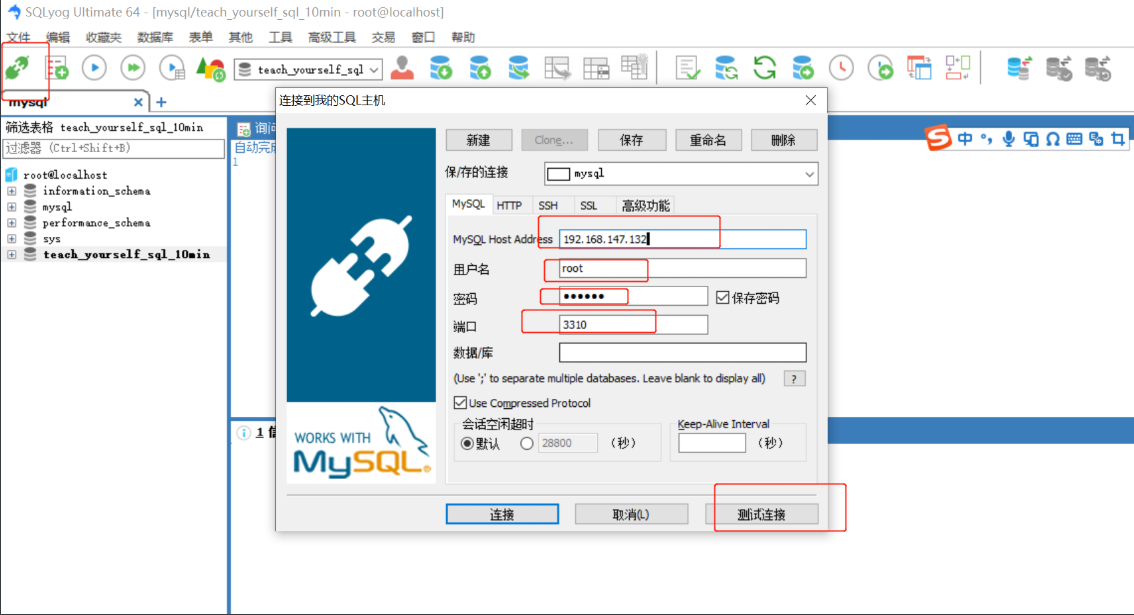This screenshot has height=615, width=1134.
Task: Click gray database icon with checkmark
Action: click(x=1058, y=68)
